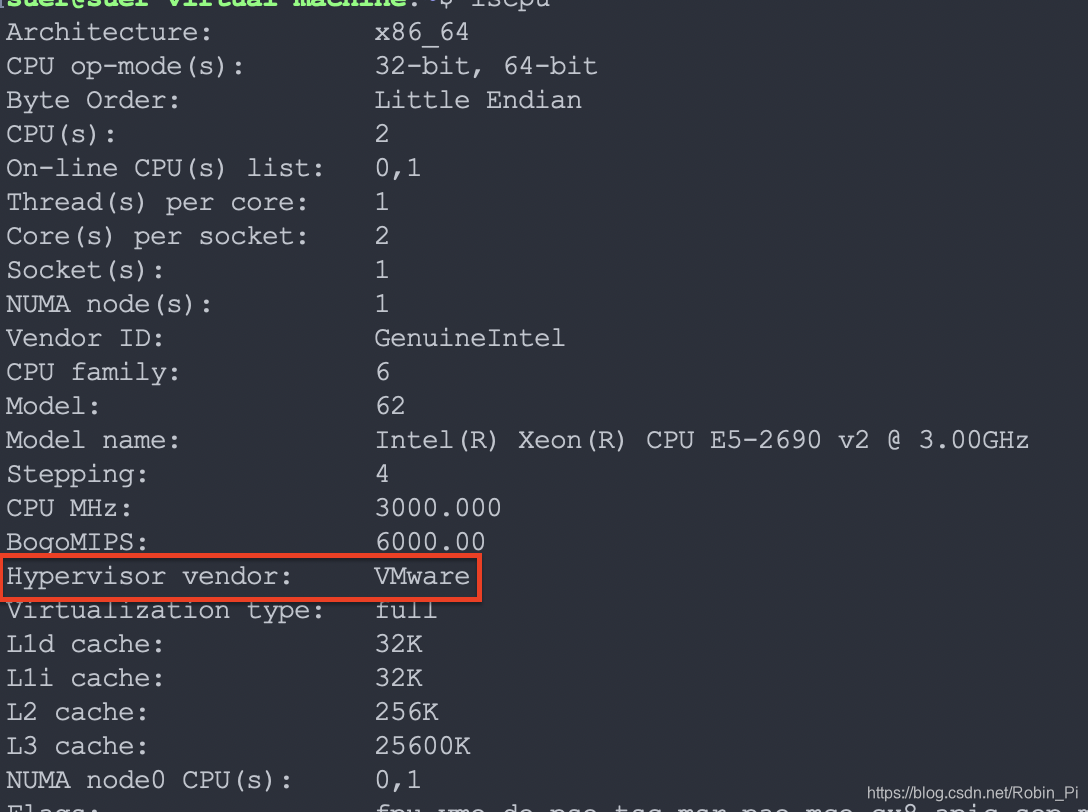Click the Core(s) per socket label
The image size is (1088, 812).
(x=157, y=237)
